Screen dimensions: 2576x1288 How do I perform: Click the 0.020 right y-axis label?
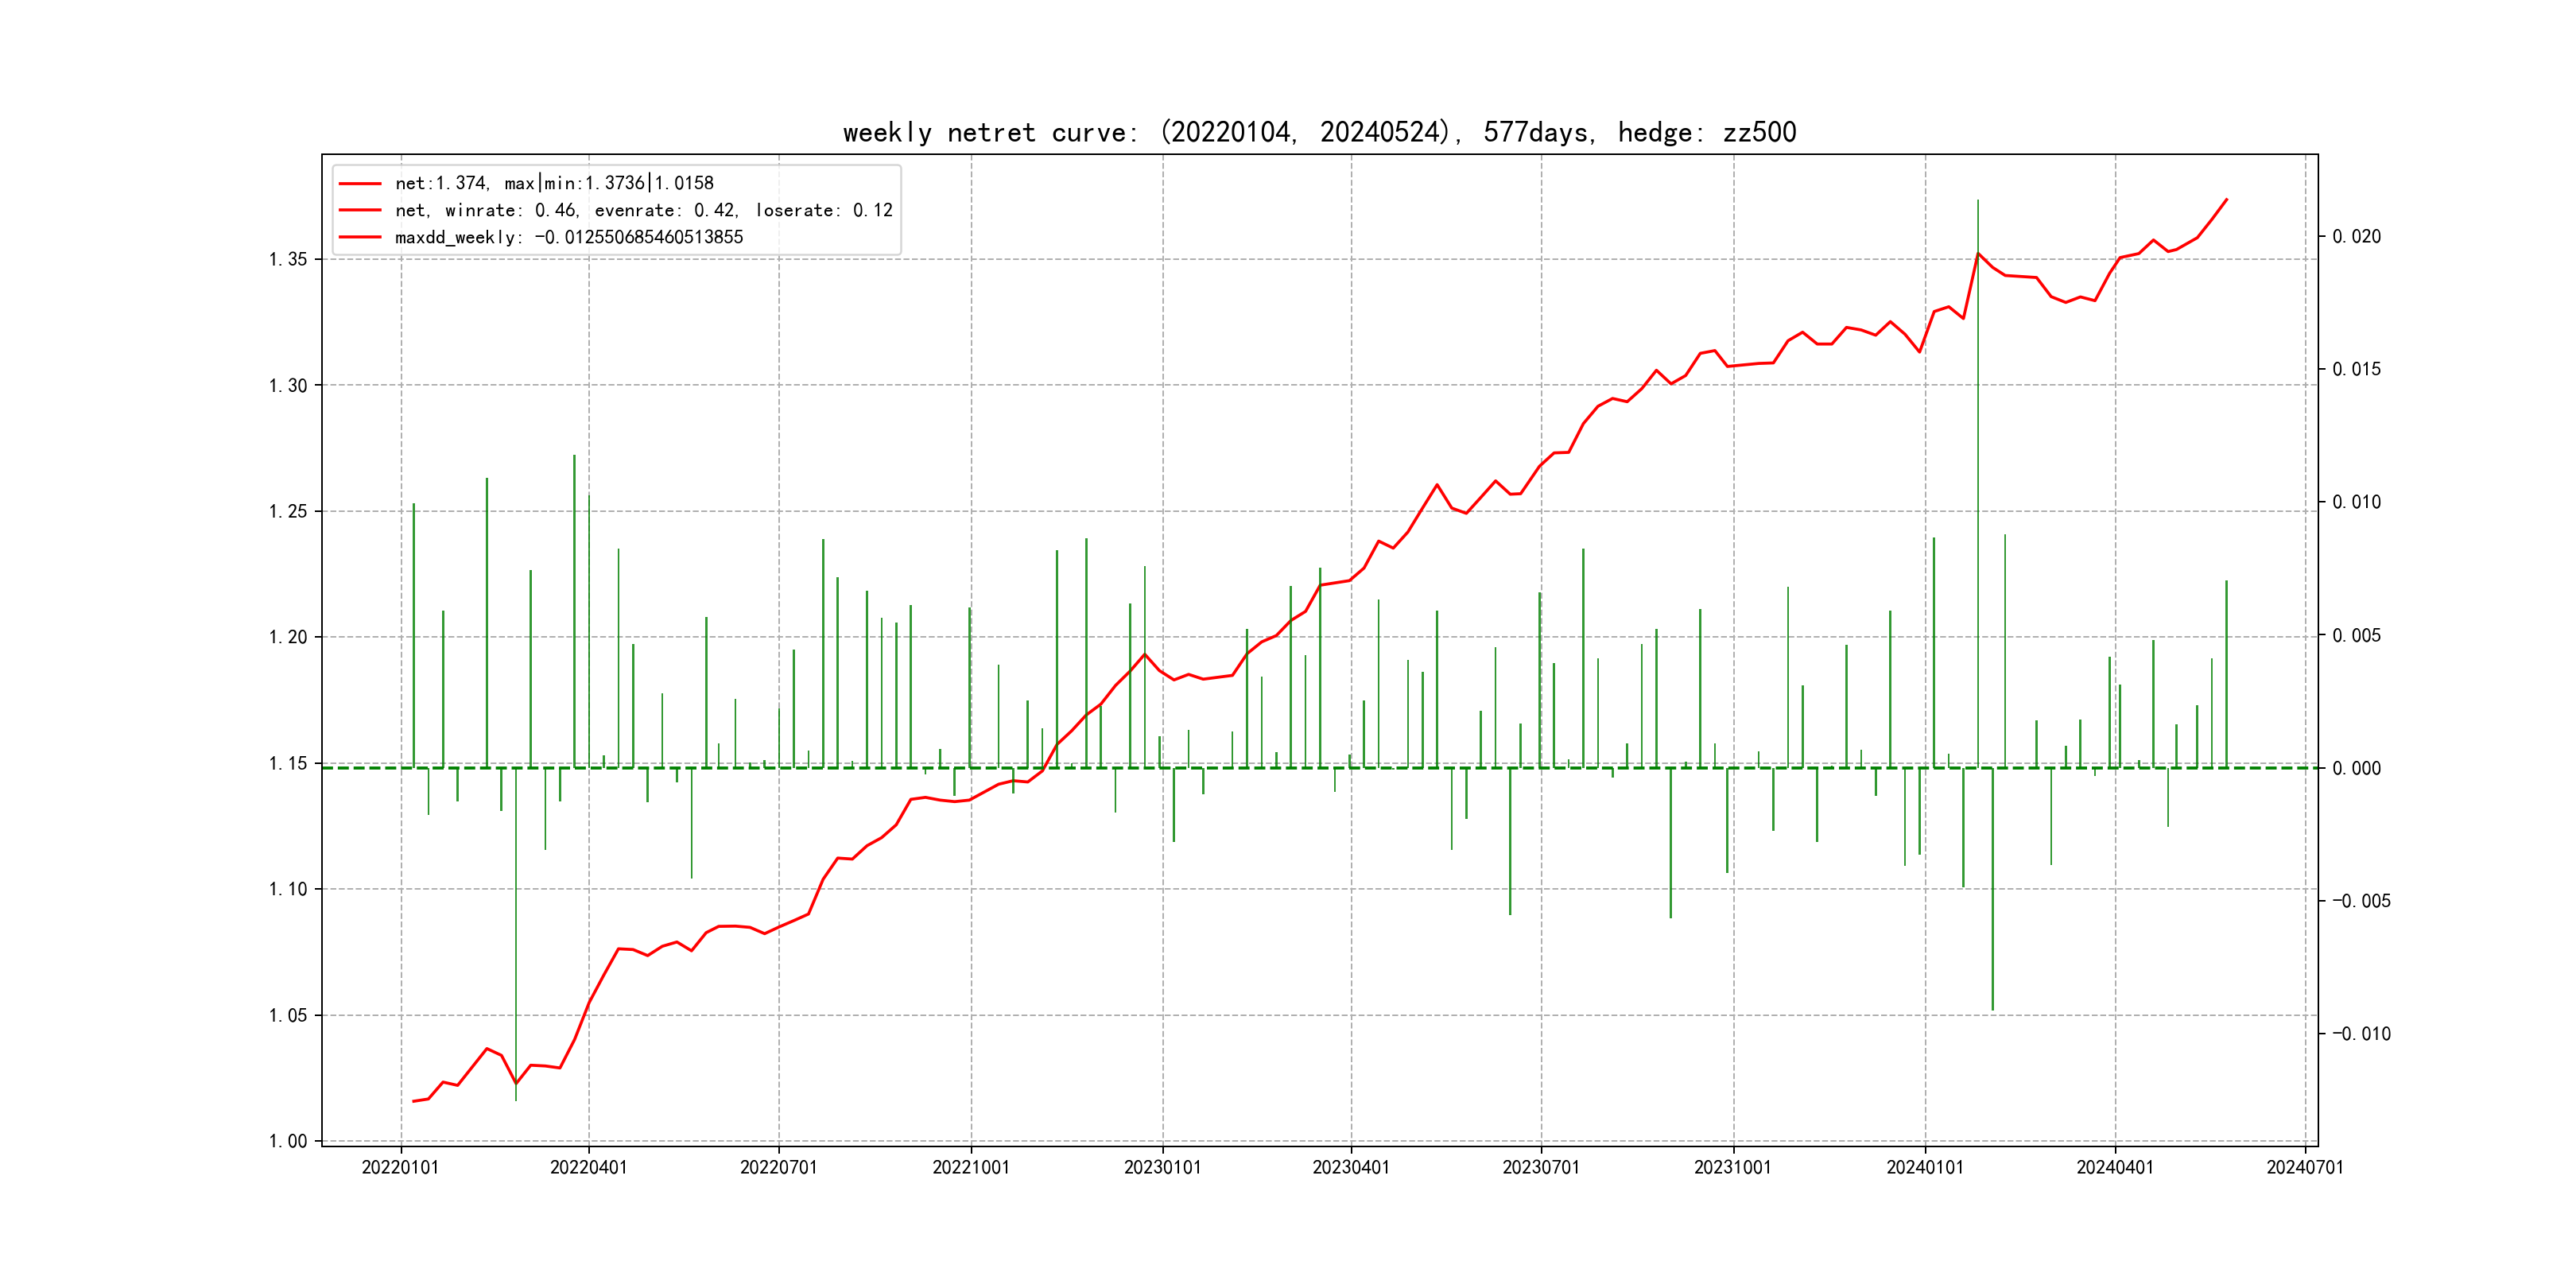(x=2356, y=236)
